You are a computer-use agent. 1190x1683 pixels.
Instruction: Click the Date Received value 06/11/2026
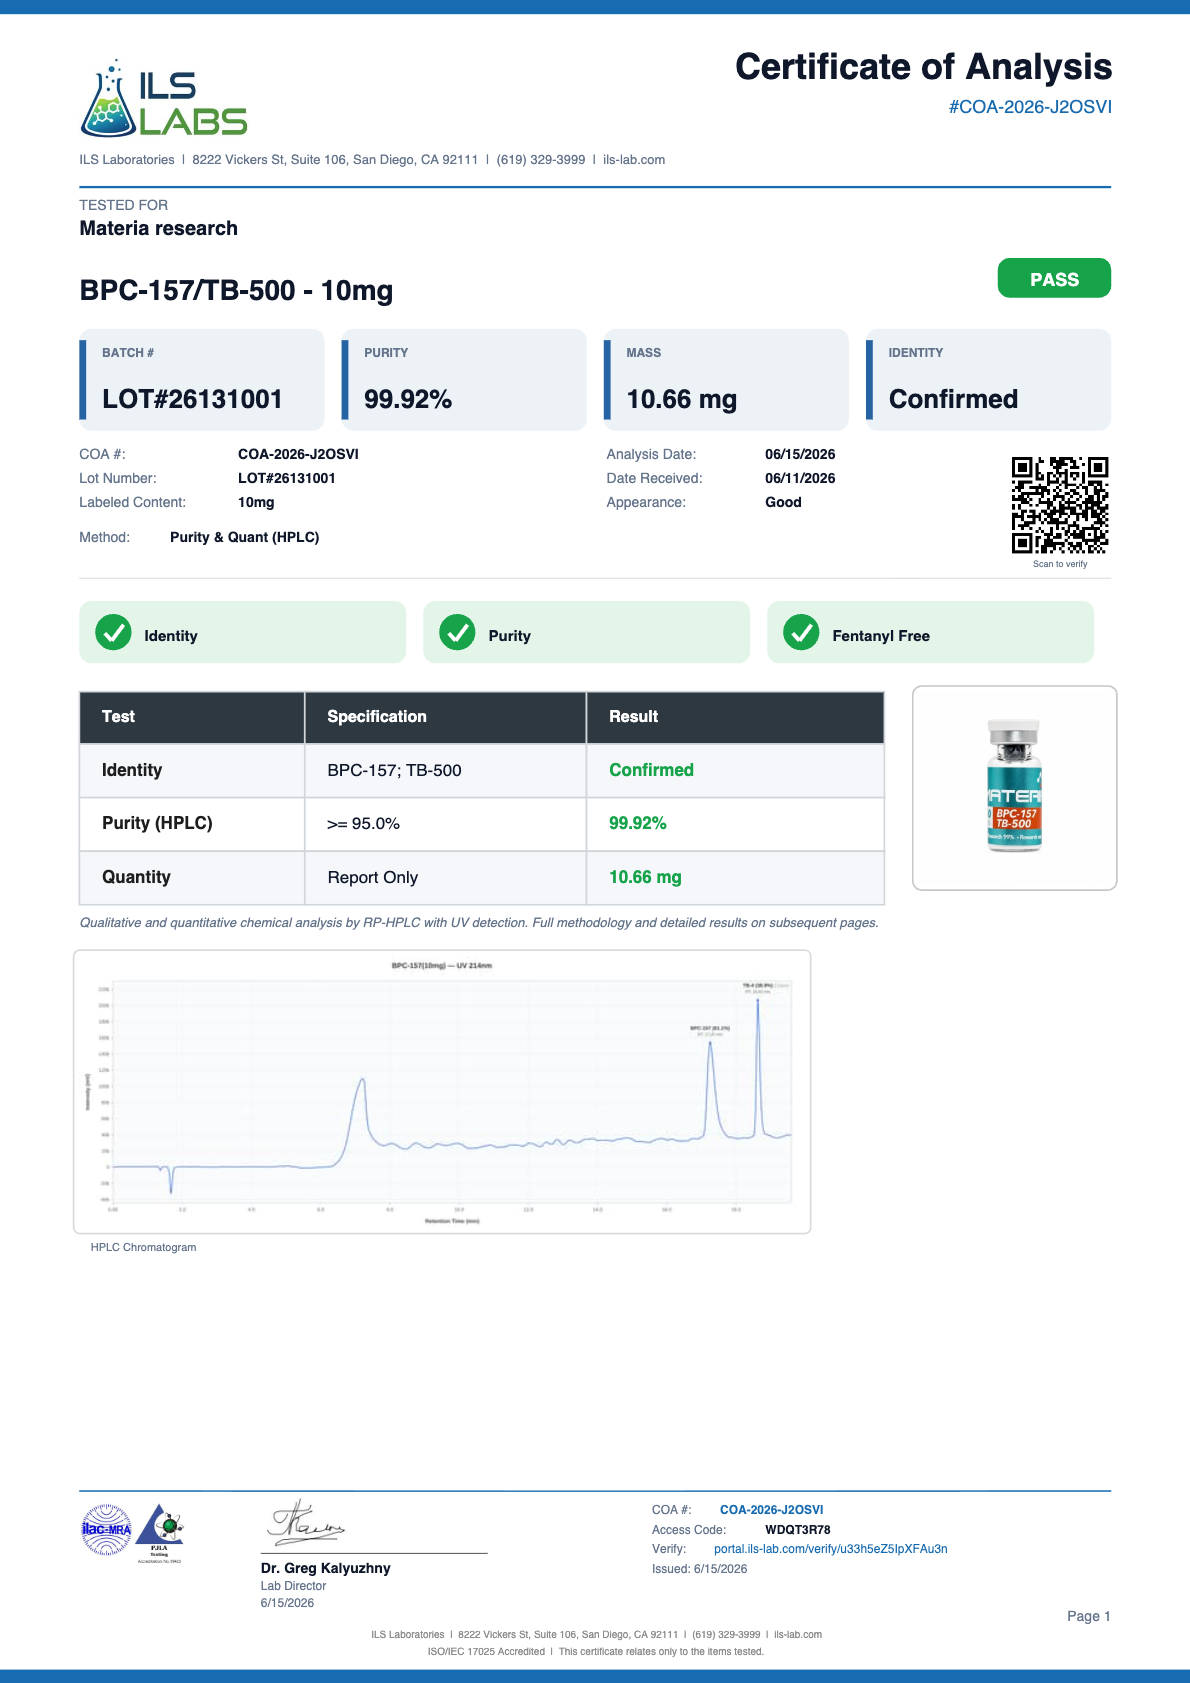[x=800, y=478]
